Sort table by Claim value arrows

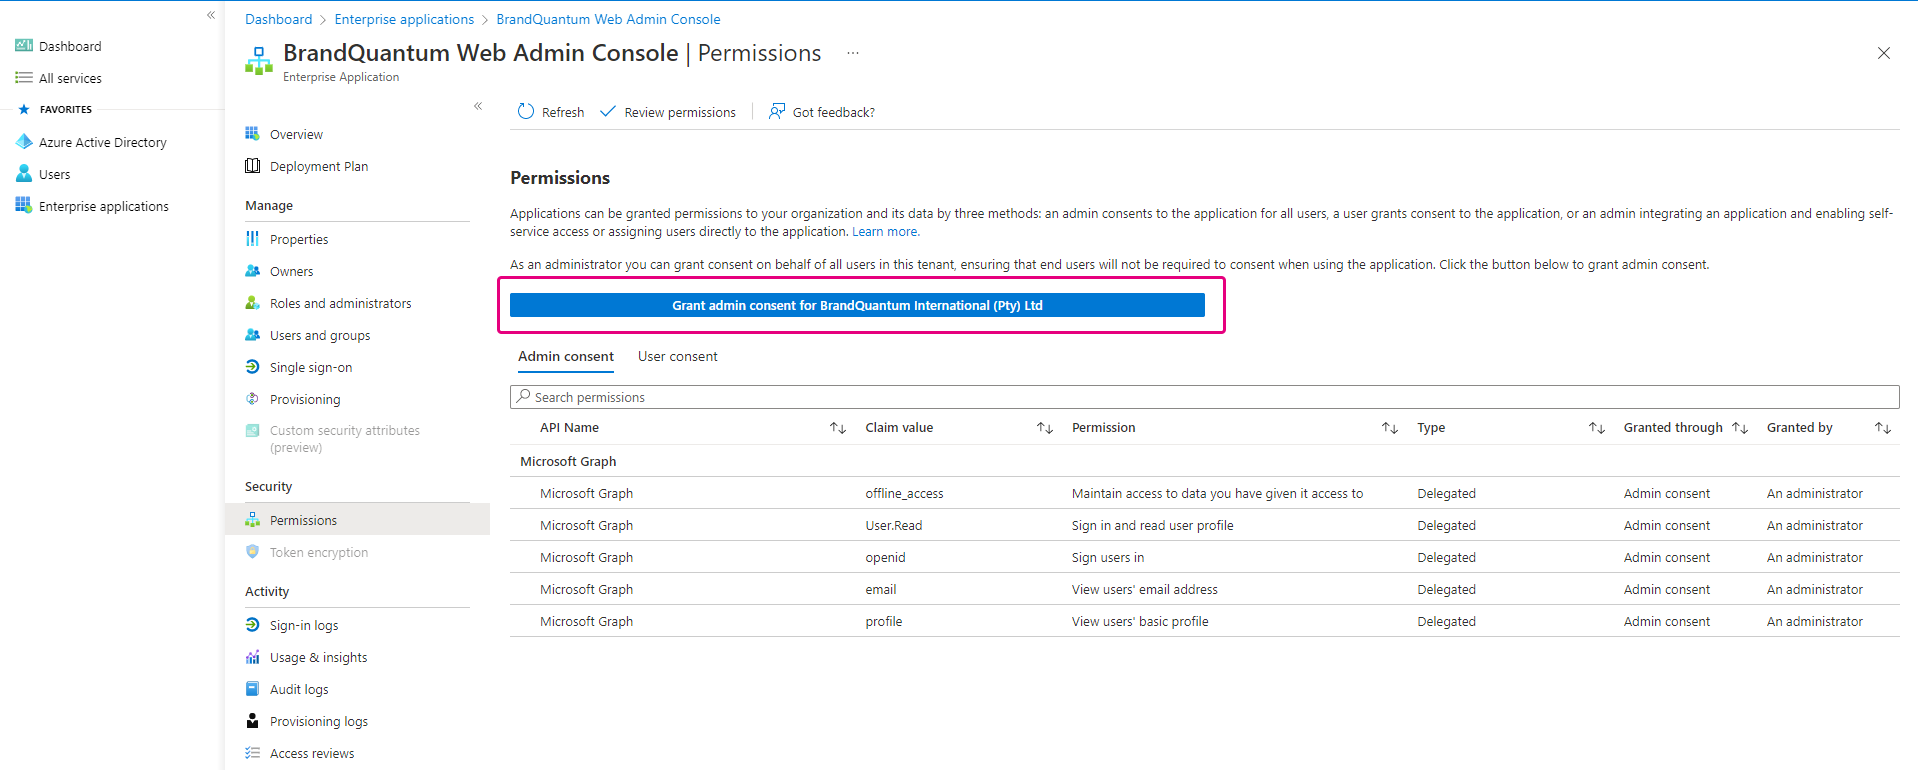(x=1045, y=428)
